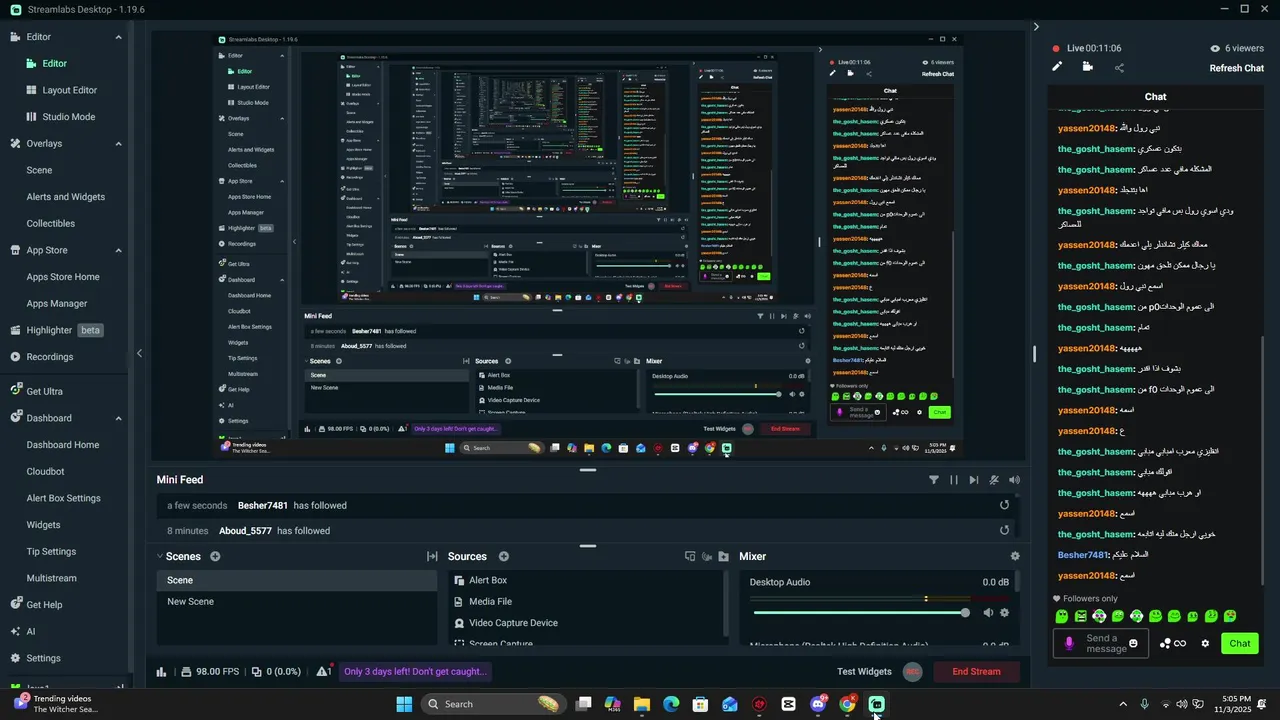Adjust Desktop Audio volume slider

(x=860, y=613)
